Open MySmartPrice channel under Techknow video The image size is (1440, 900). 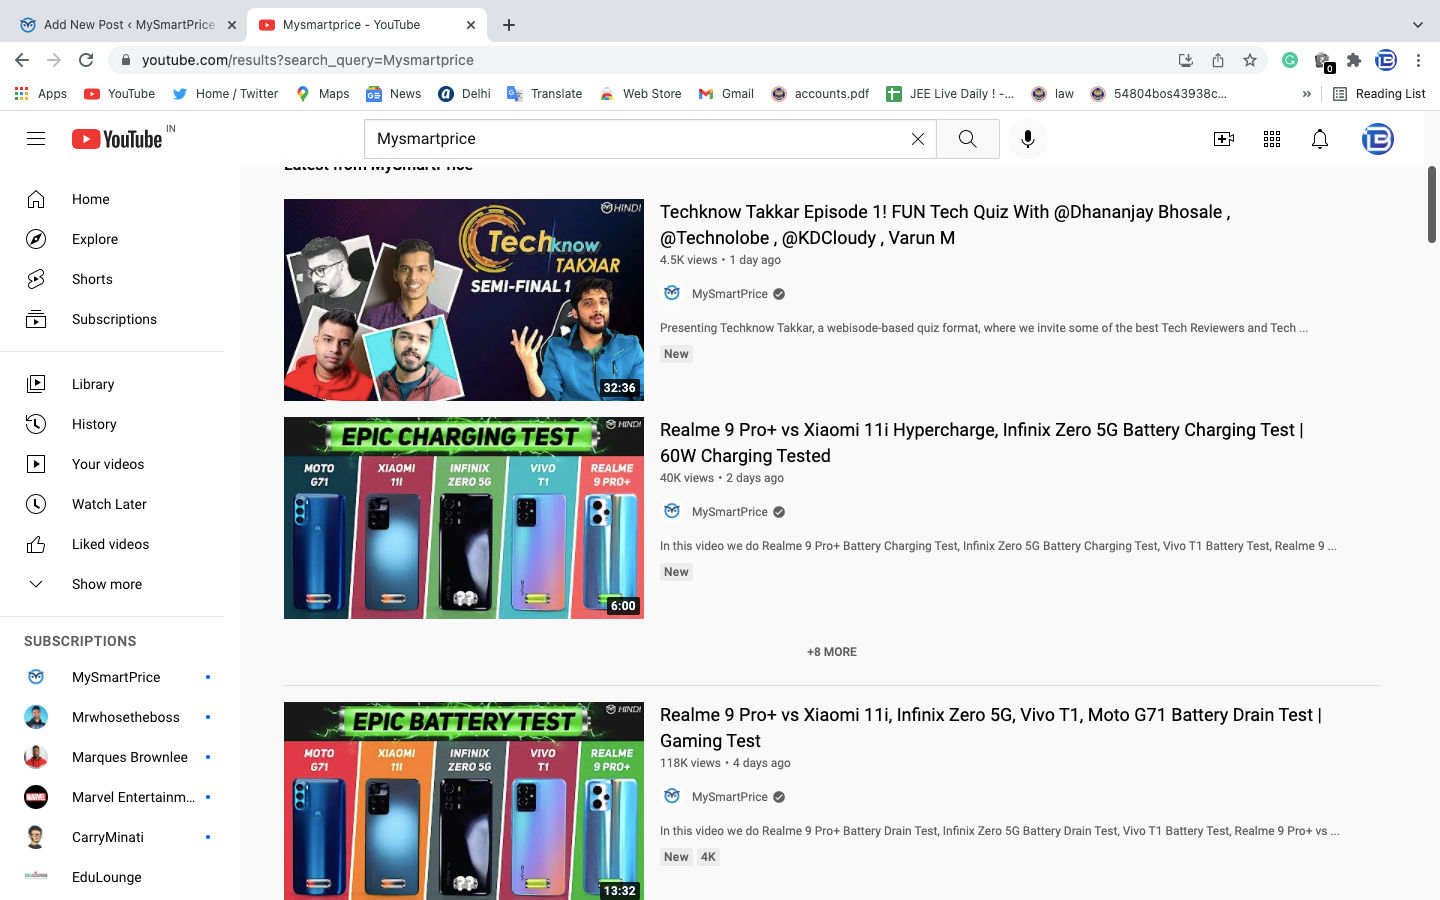pos(729,294)
